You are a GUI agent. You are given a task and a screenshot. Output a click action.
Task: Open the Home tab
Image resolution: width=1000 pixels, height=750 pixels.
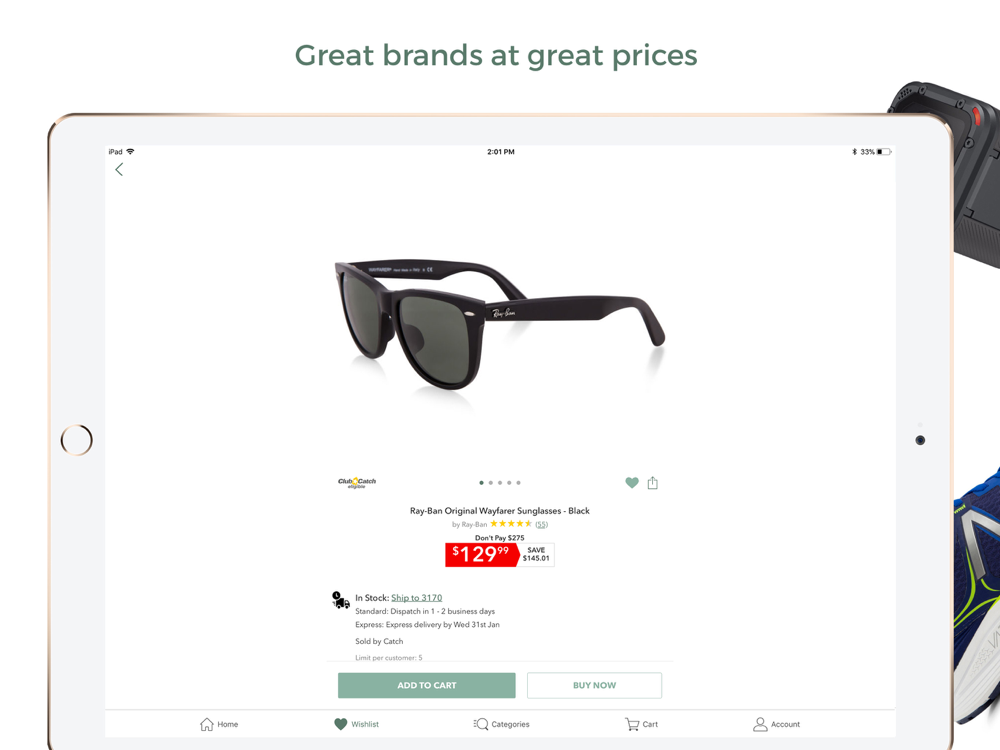coord(219,724)
